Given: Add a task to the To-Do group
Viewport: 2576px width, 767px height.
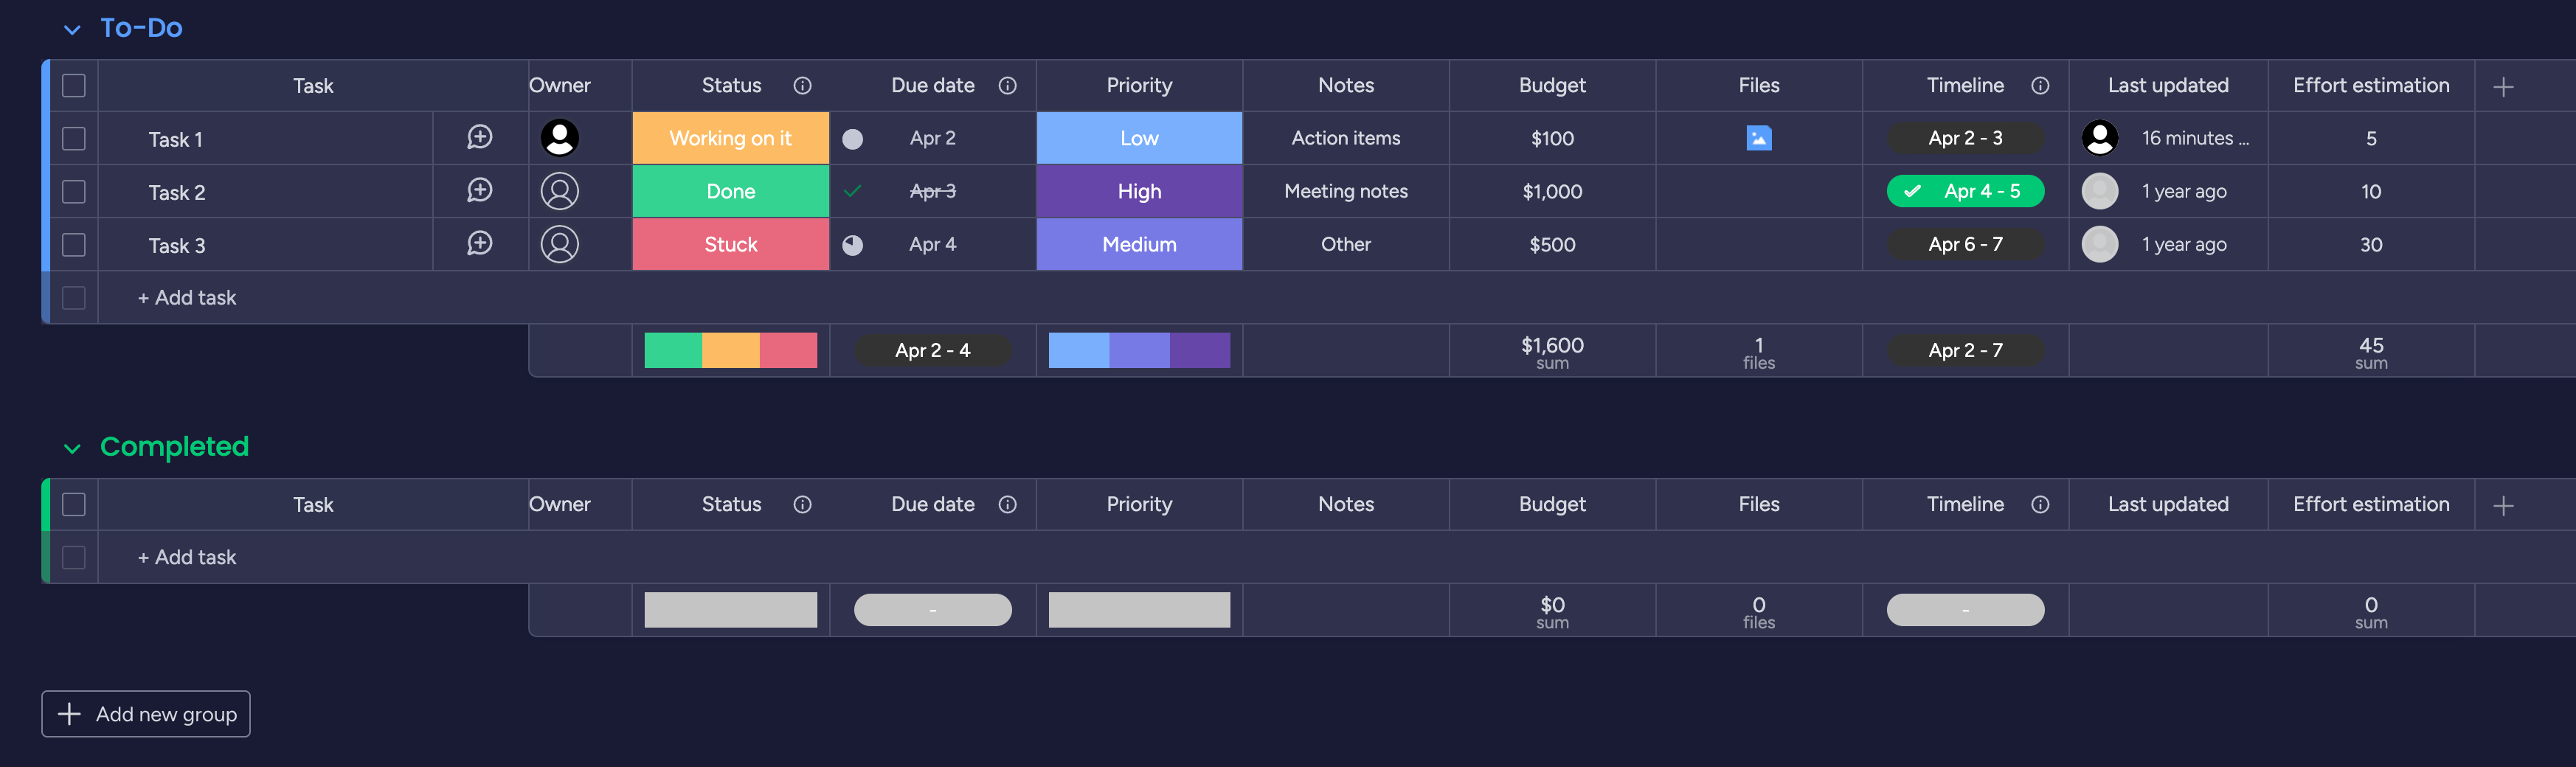Looking at the screenshot, I should (187, 298).
